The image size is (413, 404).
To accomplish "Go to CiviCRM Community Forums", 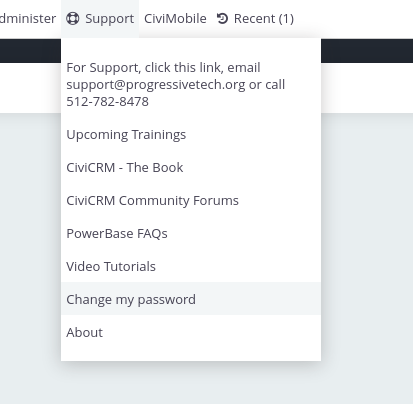I will click(191, 200).
